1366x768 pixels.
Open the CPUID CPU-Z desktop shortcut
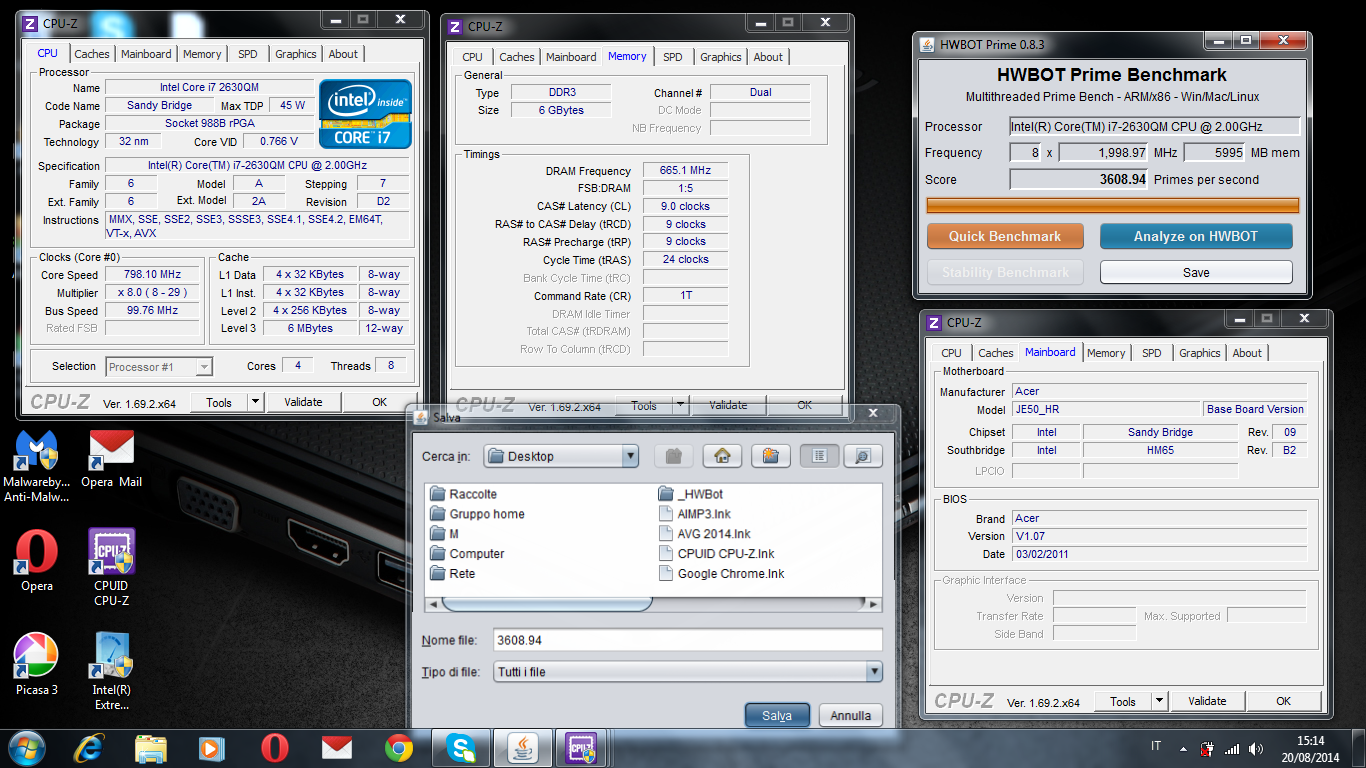tap(111, 568)
